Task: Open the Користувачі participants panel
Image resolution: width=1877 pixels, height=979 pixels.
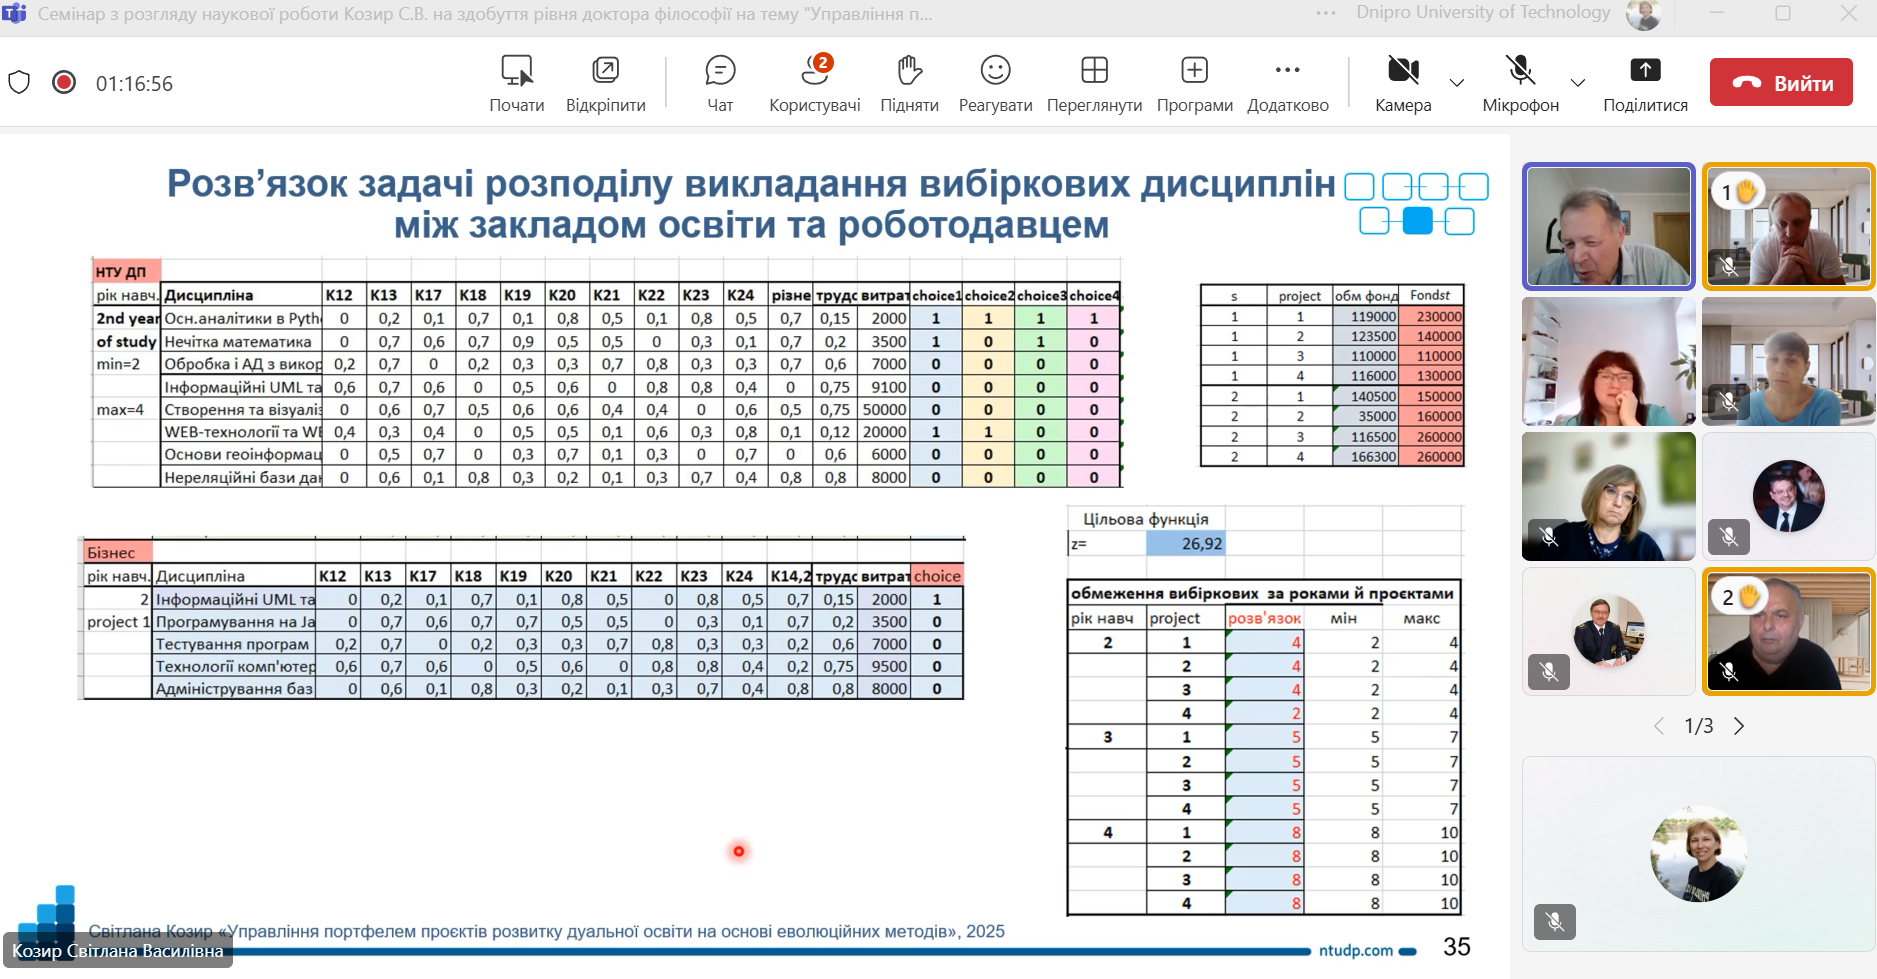Action: point(814,82)
